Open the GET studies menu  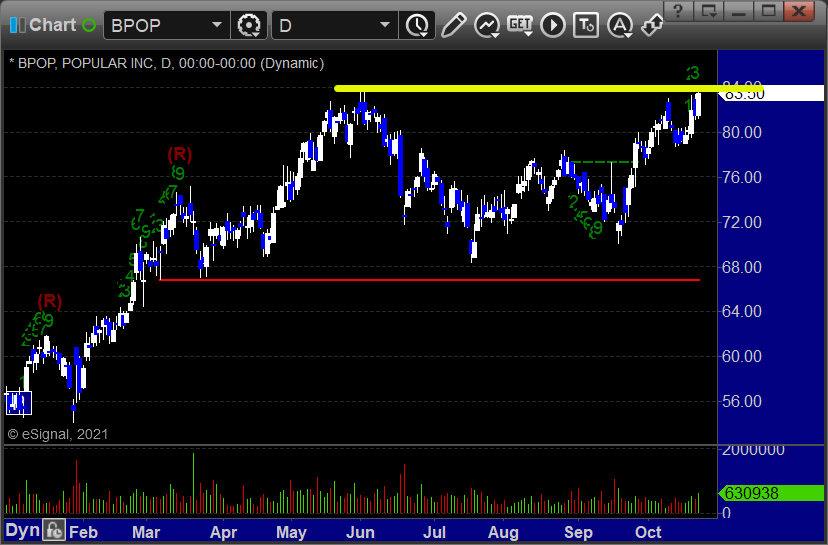pyautogui.click(x=520, y=25)
